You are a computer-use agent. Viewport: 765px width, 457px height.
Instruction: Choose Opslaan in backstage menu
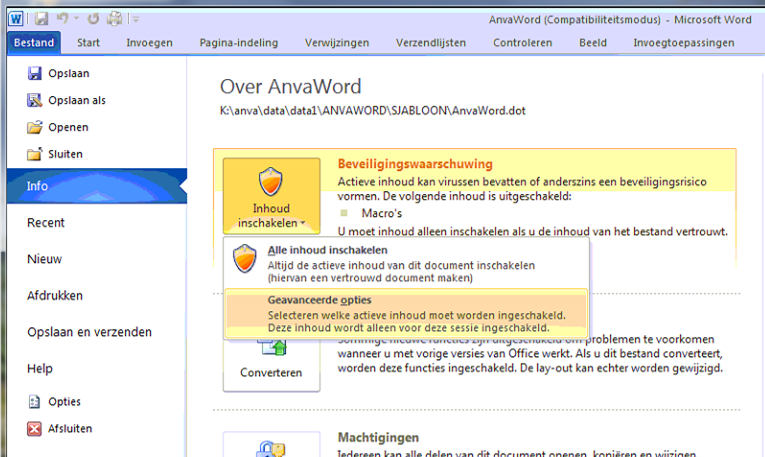click(x=68, y=74)
